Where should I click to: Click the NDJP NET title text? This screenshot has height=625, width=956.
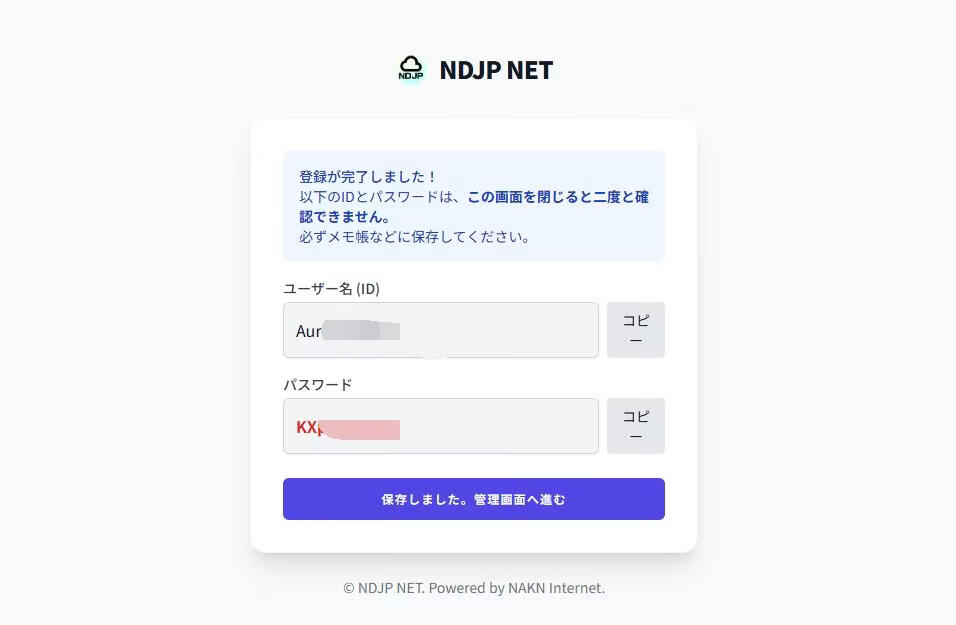click(496, 70)
